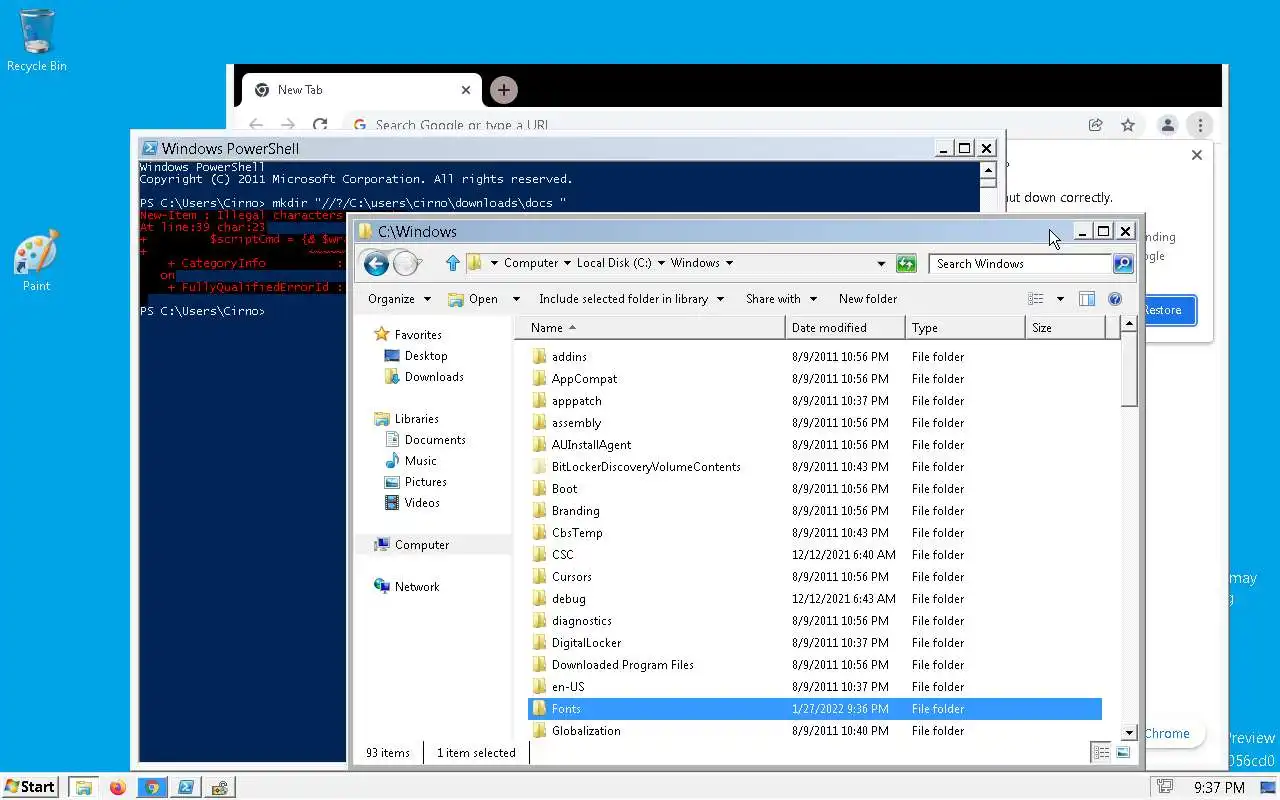Image resolution: width=1280 pixels, height=800 pixels.
Task: Click the New folder toolbar button
Action: click(x=868, y=299)
